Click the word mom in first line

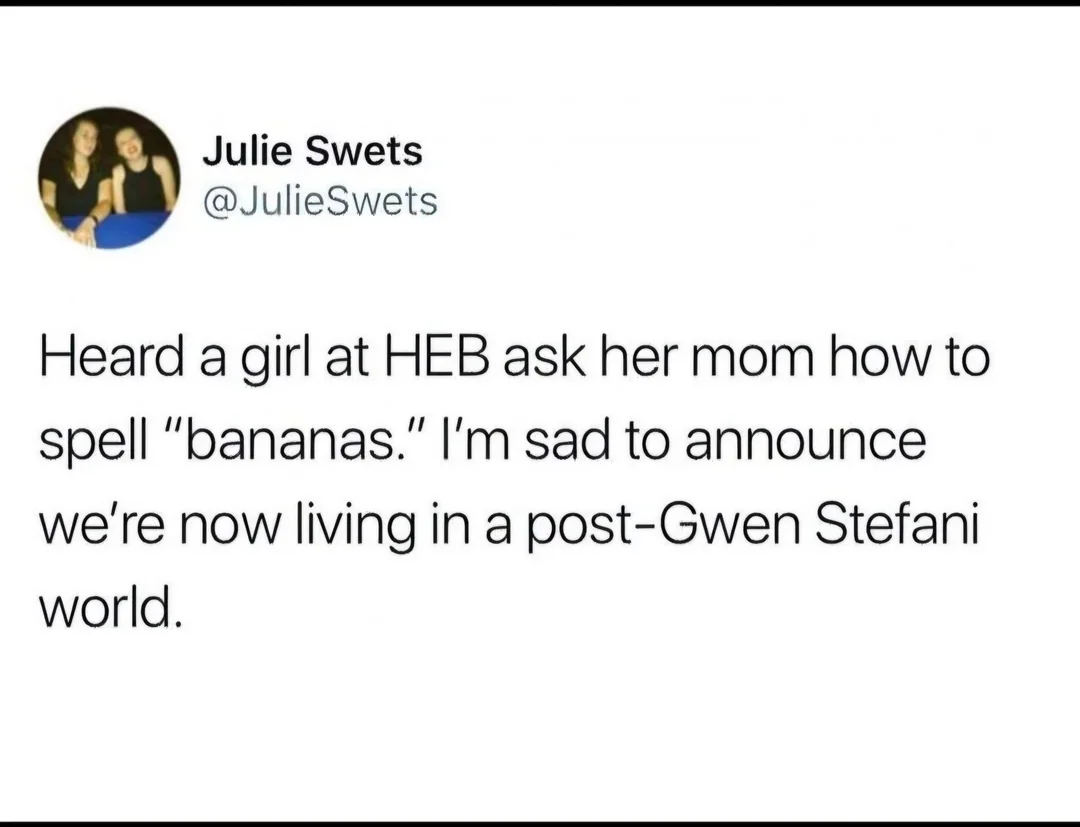(x=754, y=359)
